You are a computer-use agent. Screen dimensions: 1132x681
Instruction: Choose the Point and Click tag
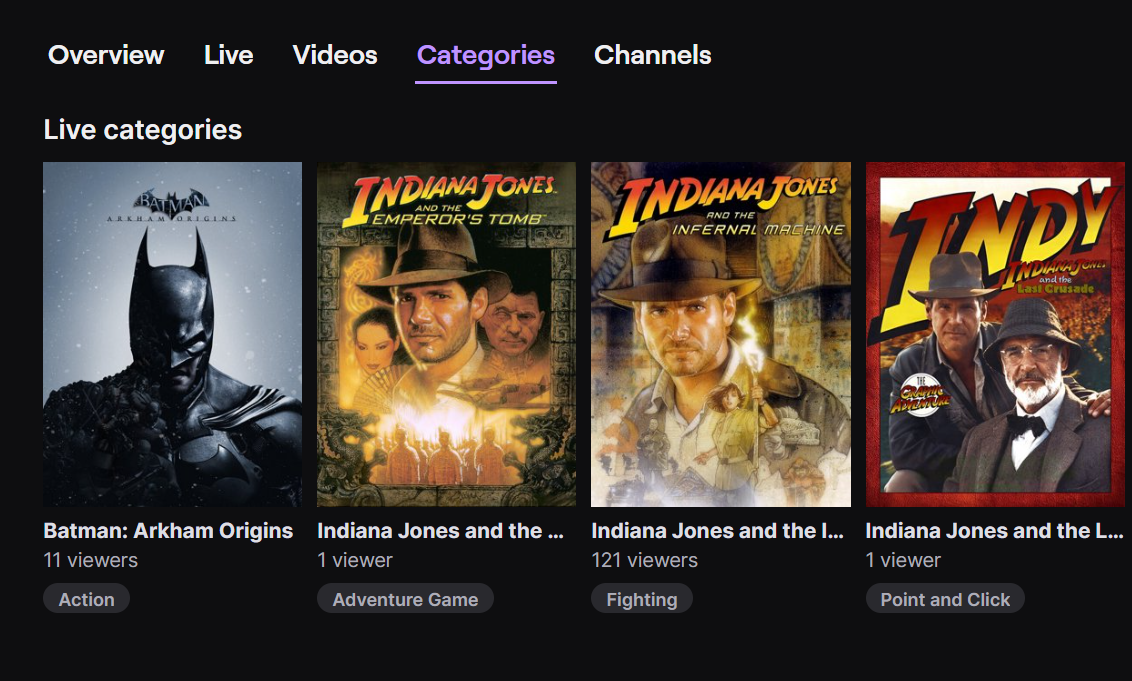(945, 599)
